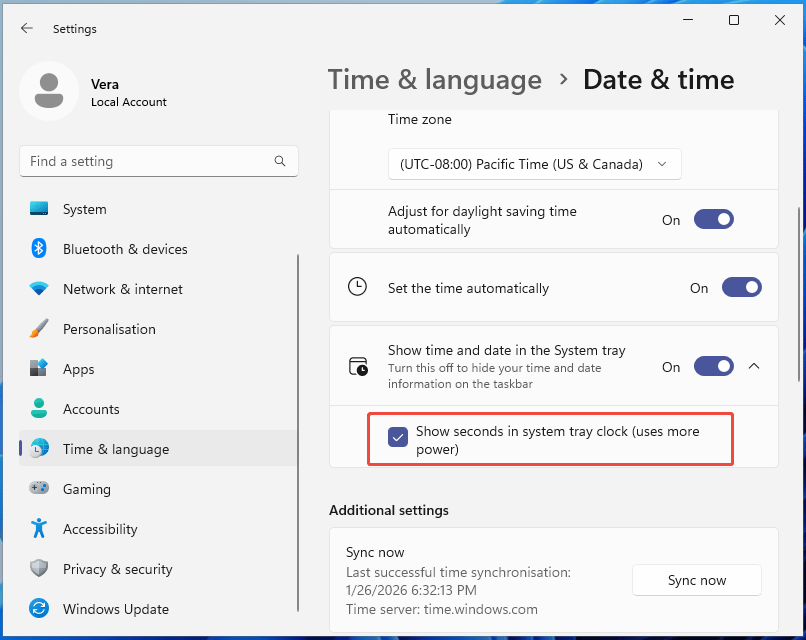Open System settings in sidebar
806x640 pixels.
pos(84,209)
